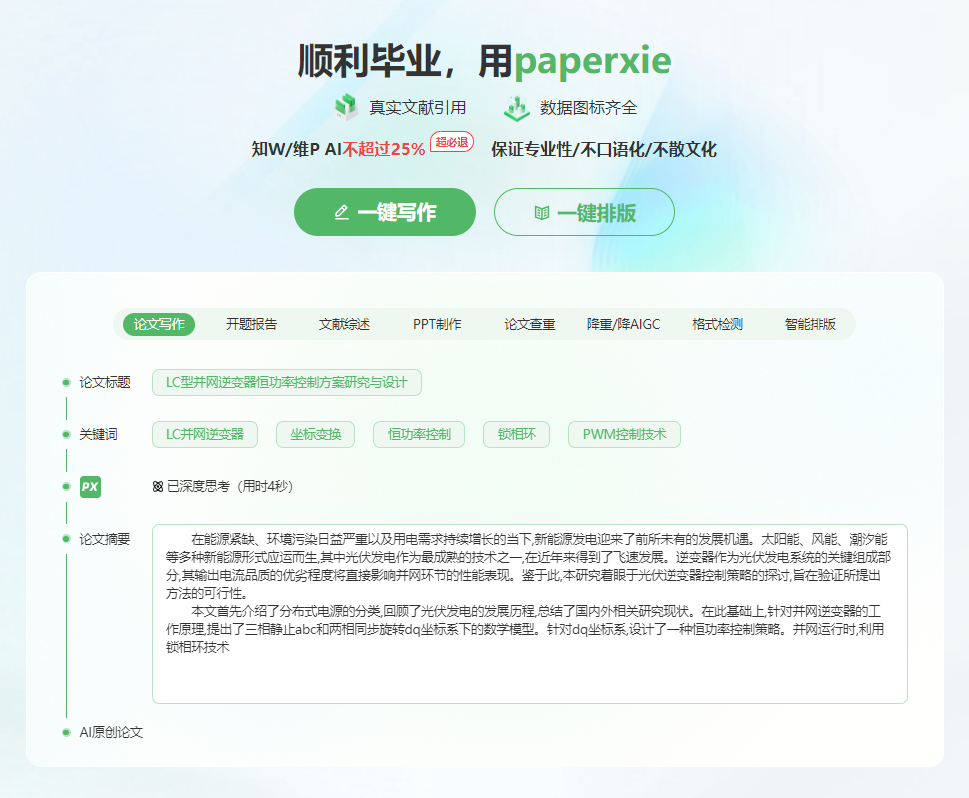Click the green PX logo icon

point(90,486)
